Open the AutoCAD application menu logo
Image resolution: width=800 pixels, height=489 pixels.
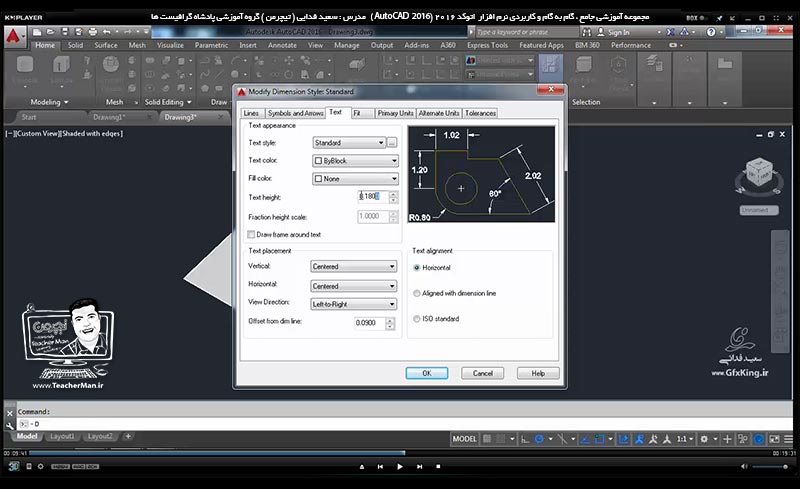pyautogui.click(x=14, y=37)
